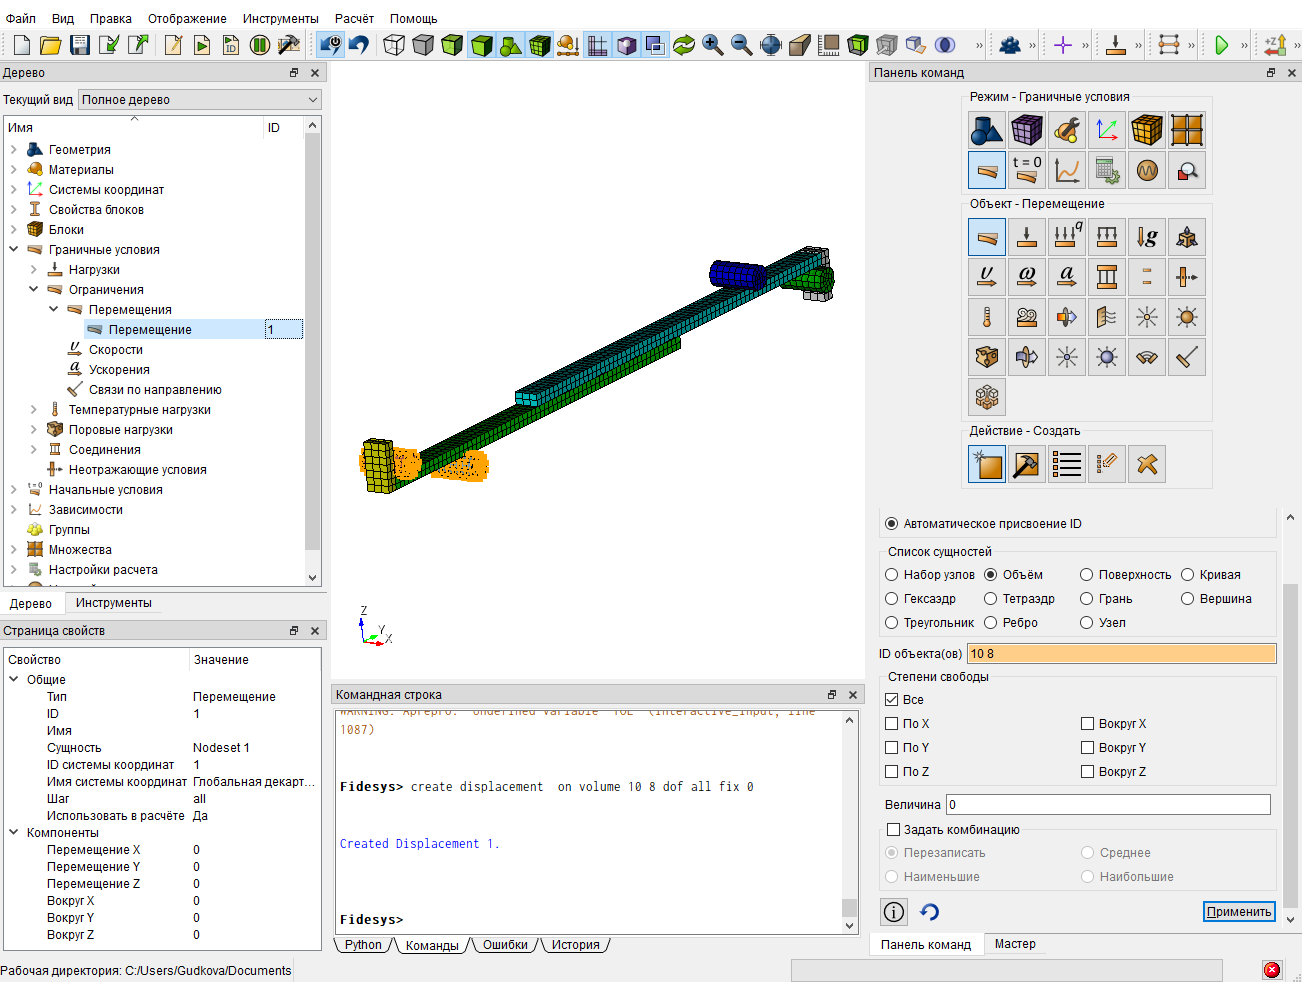Open the calculator solver settings mode
Viewport: 1302px width, 982px height.
tap(1107, 170)
